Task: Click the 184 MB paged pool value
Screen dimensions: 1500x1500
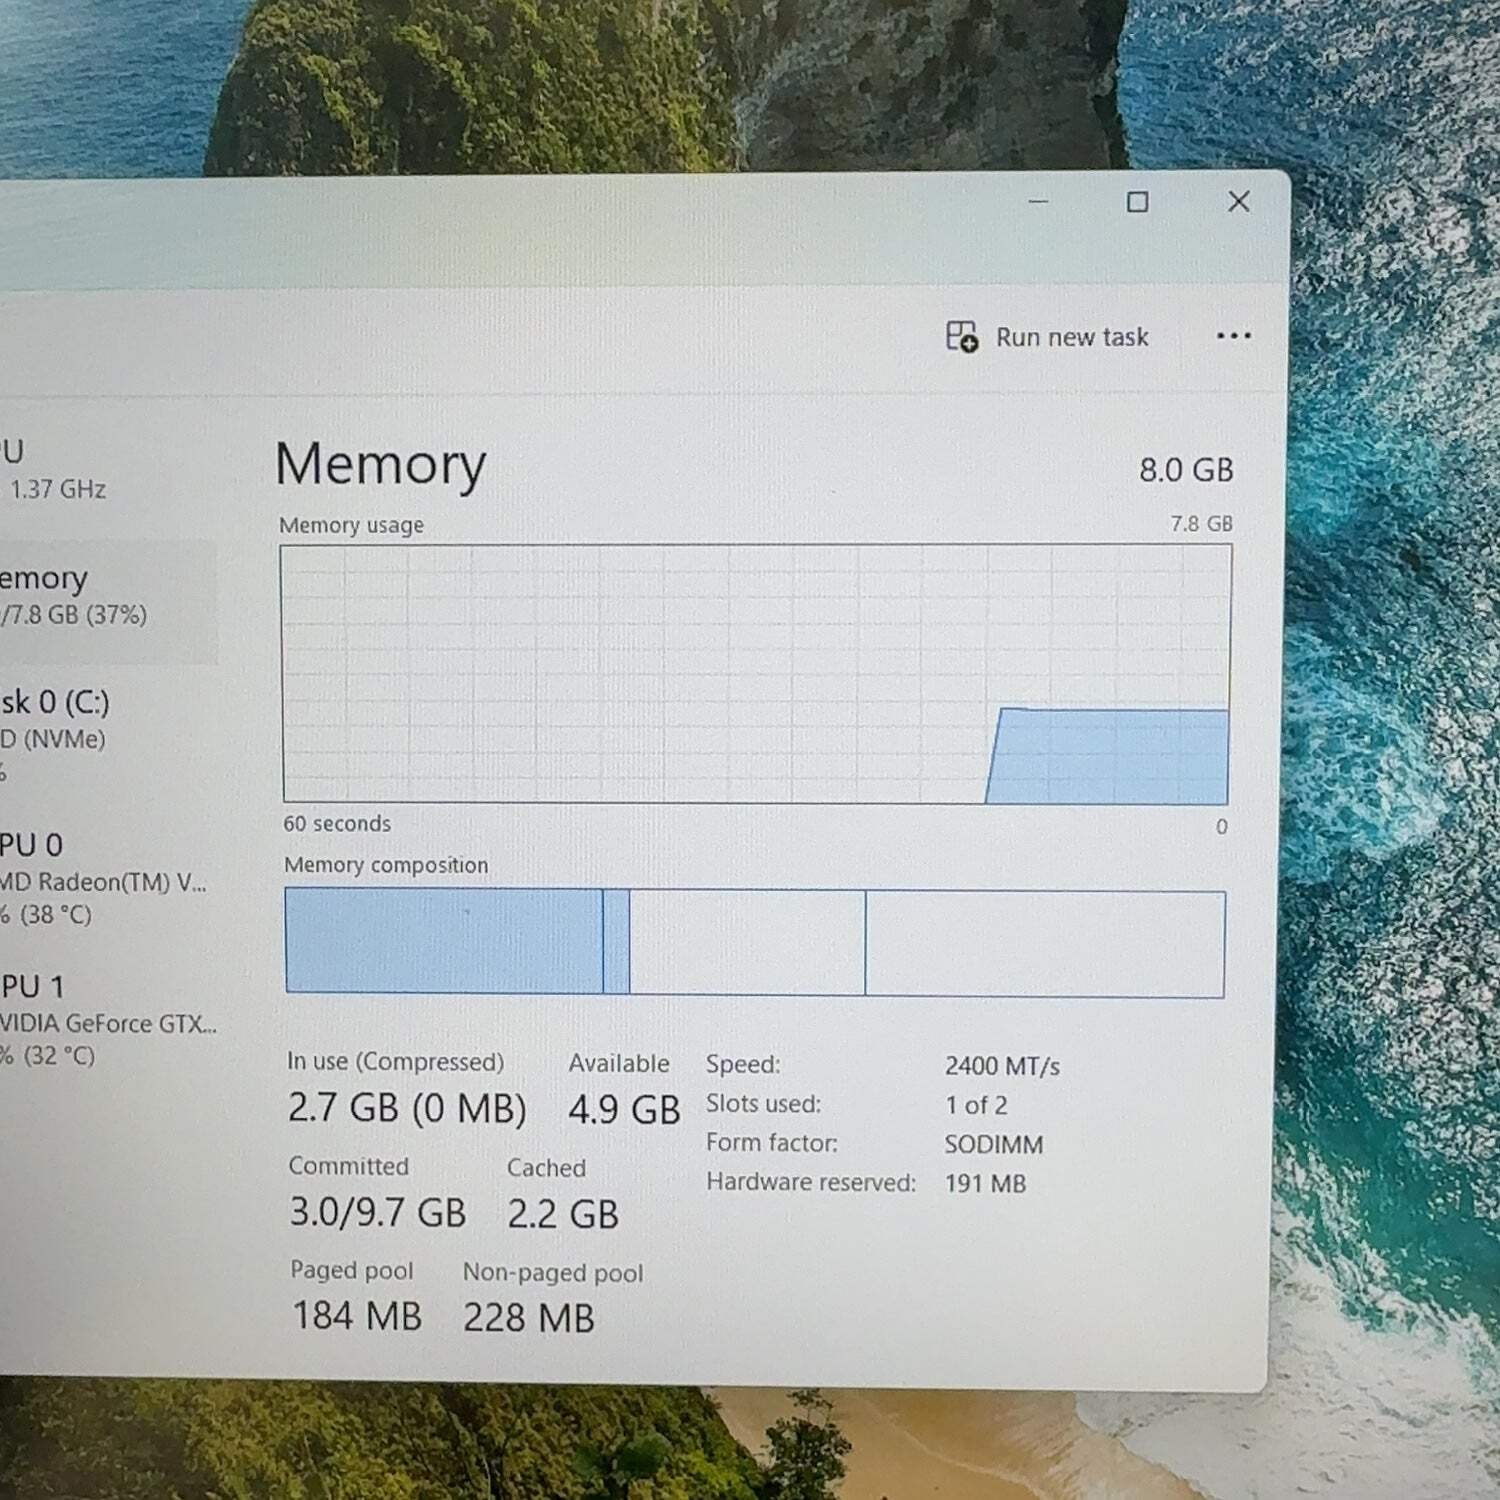Action: 357,1316
